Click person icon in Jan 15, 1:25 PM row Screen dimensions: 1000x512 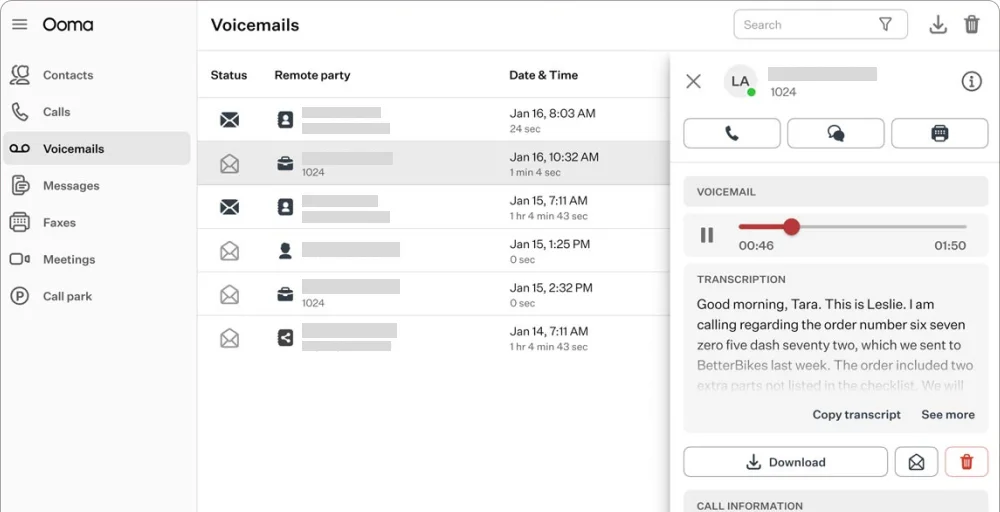coord(285,251)
